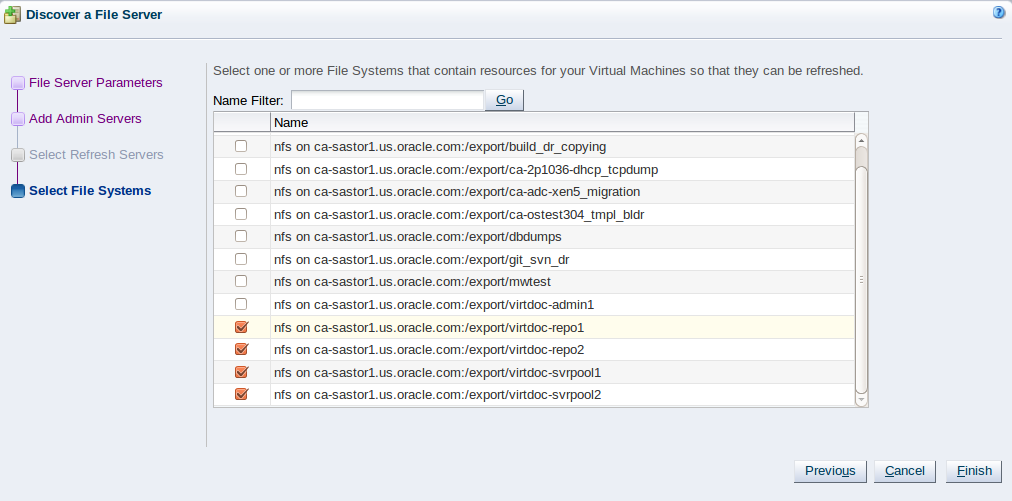
Task: Untick the virtdoc-svrpool2 checkbox
Action: [241, 394]
